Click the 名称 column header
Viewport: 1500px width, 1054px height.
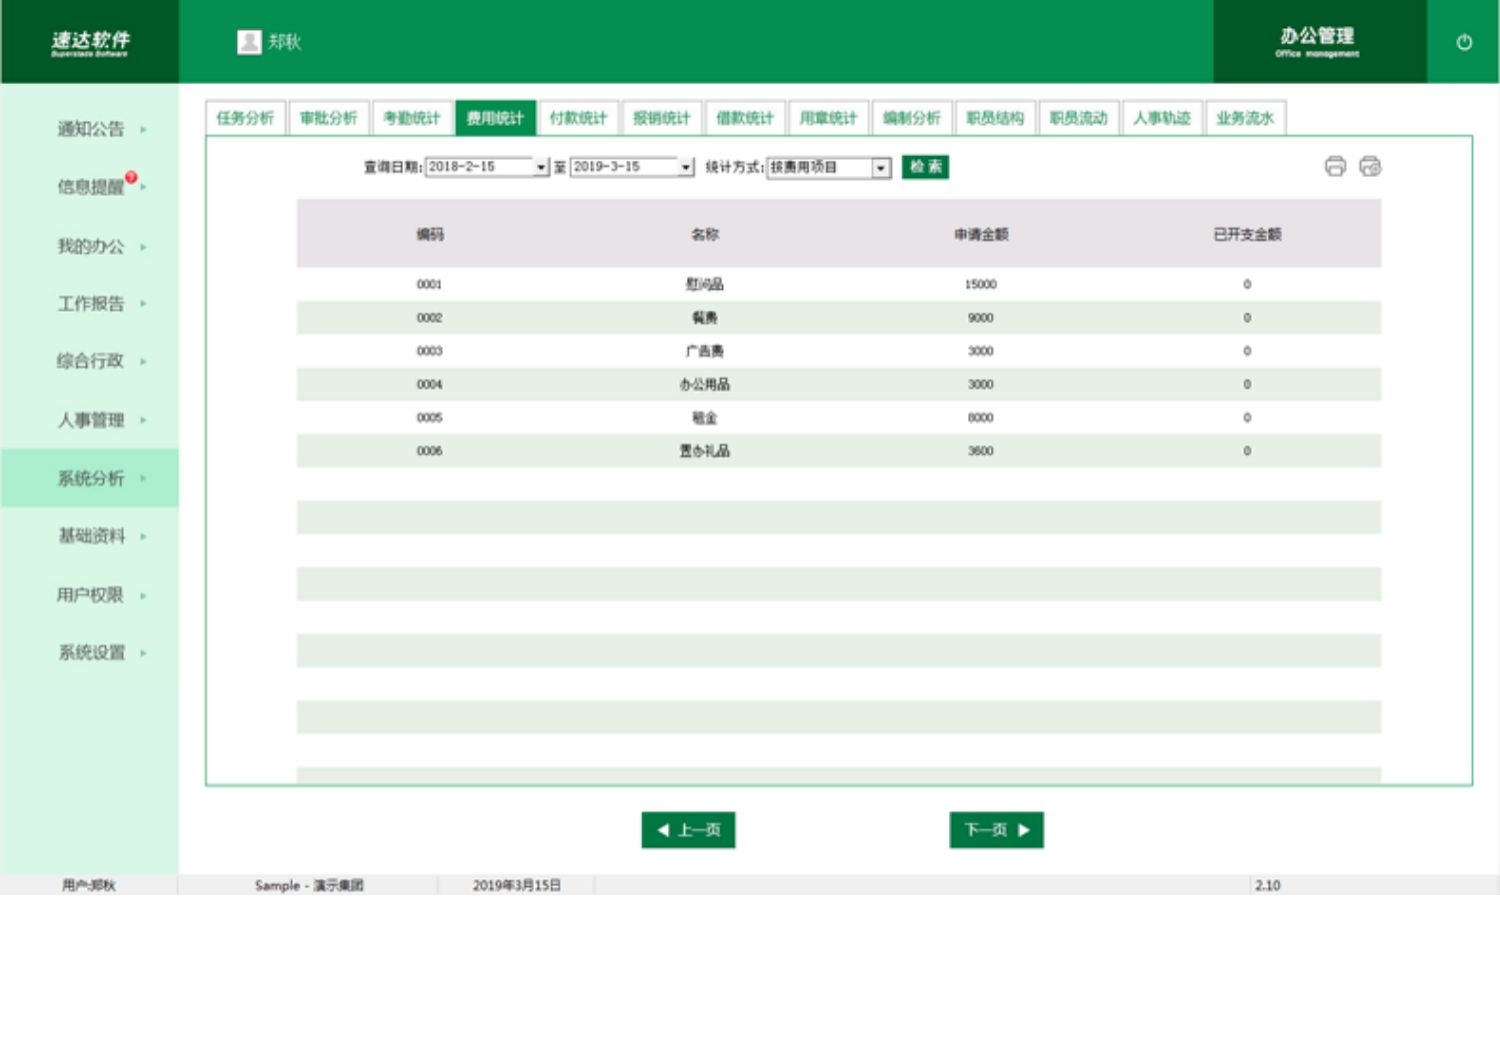coord(705,234)
